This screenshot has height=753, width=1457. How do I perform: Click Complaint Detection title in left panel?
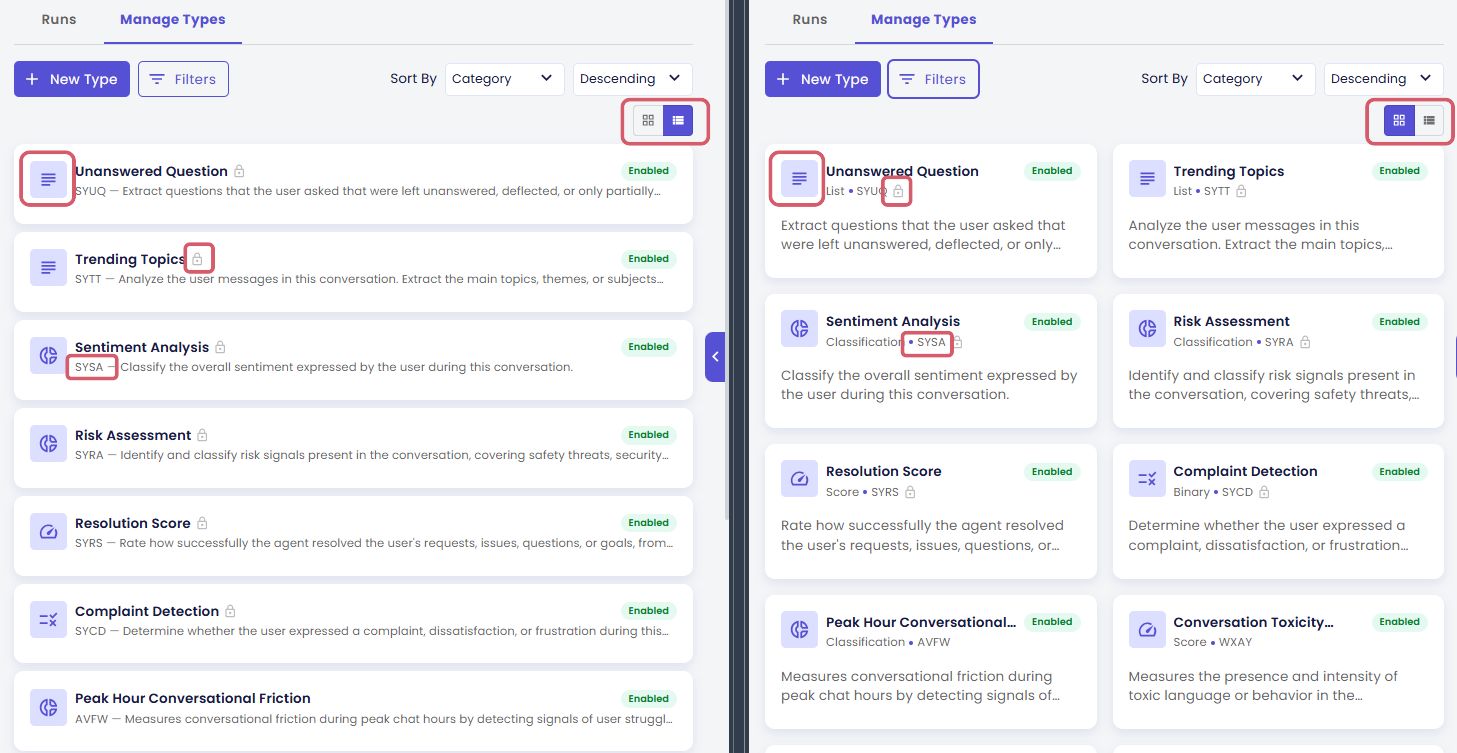pyautogui.click(x=147, y=611)
